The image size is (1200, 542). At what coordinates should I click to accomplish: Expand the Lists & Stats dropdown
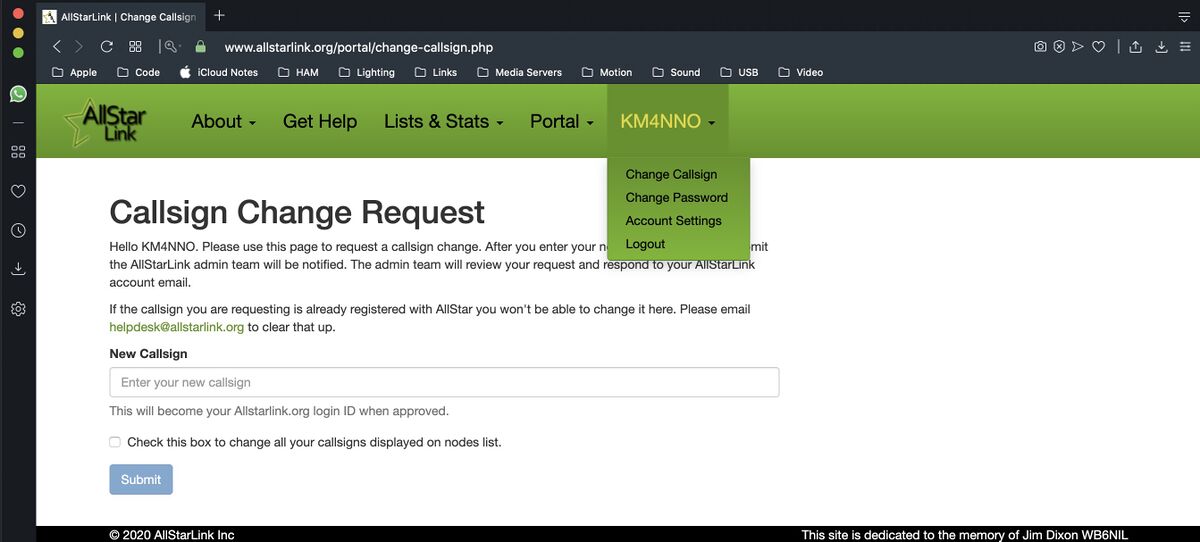click(x=443, y=121)
